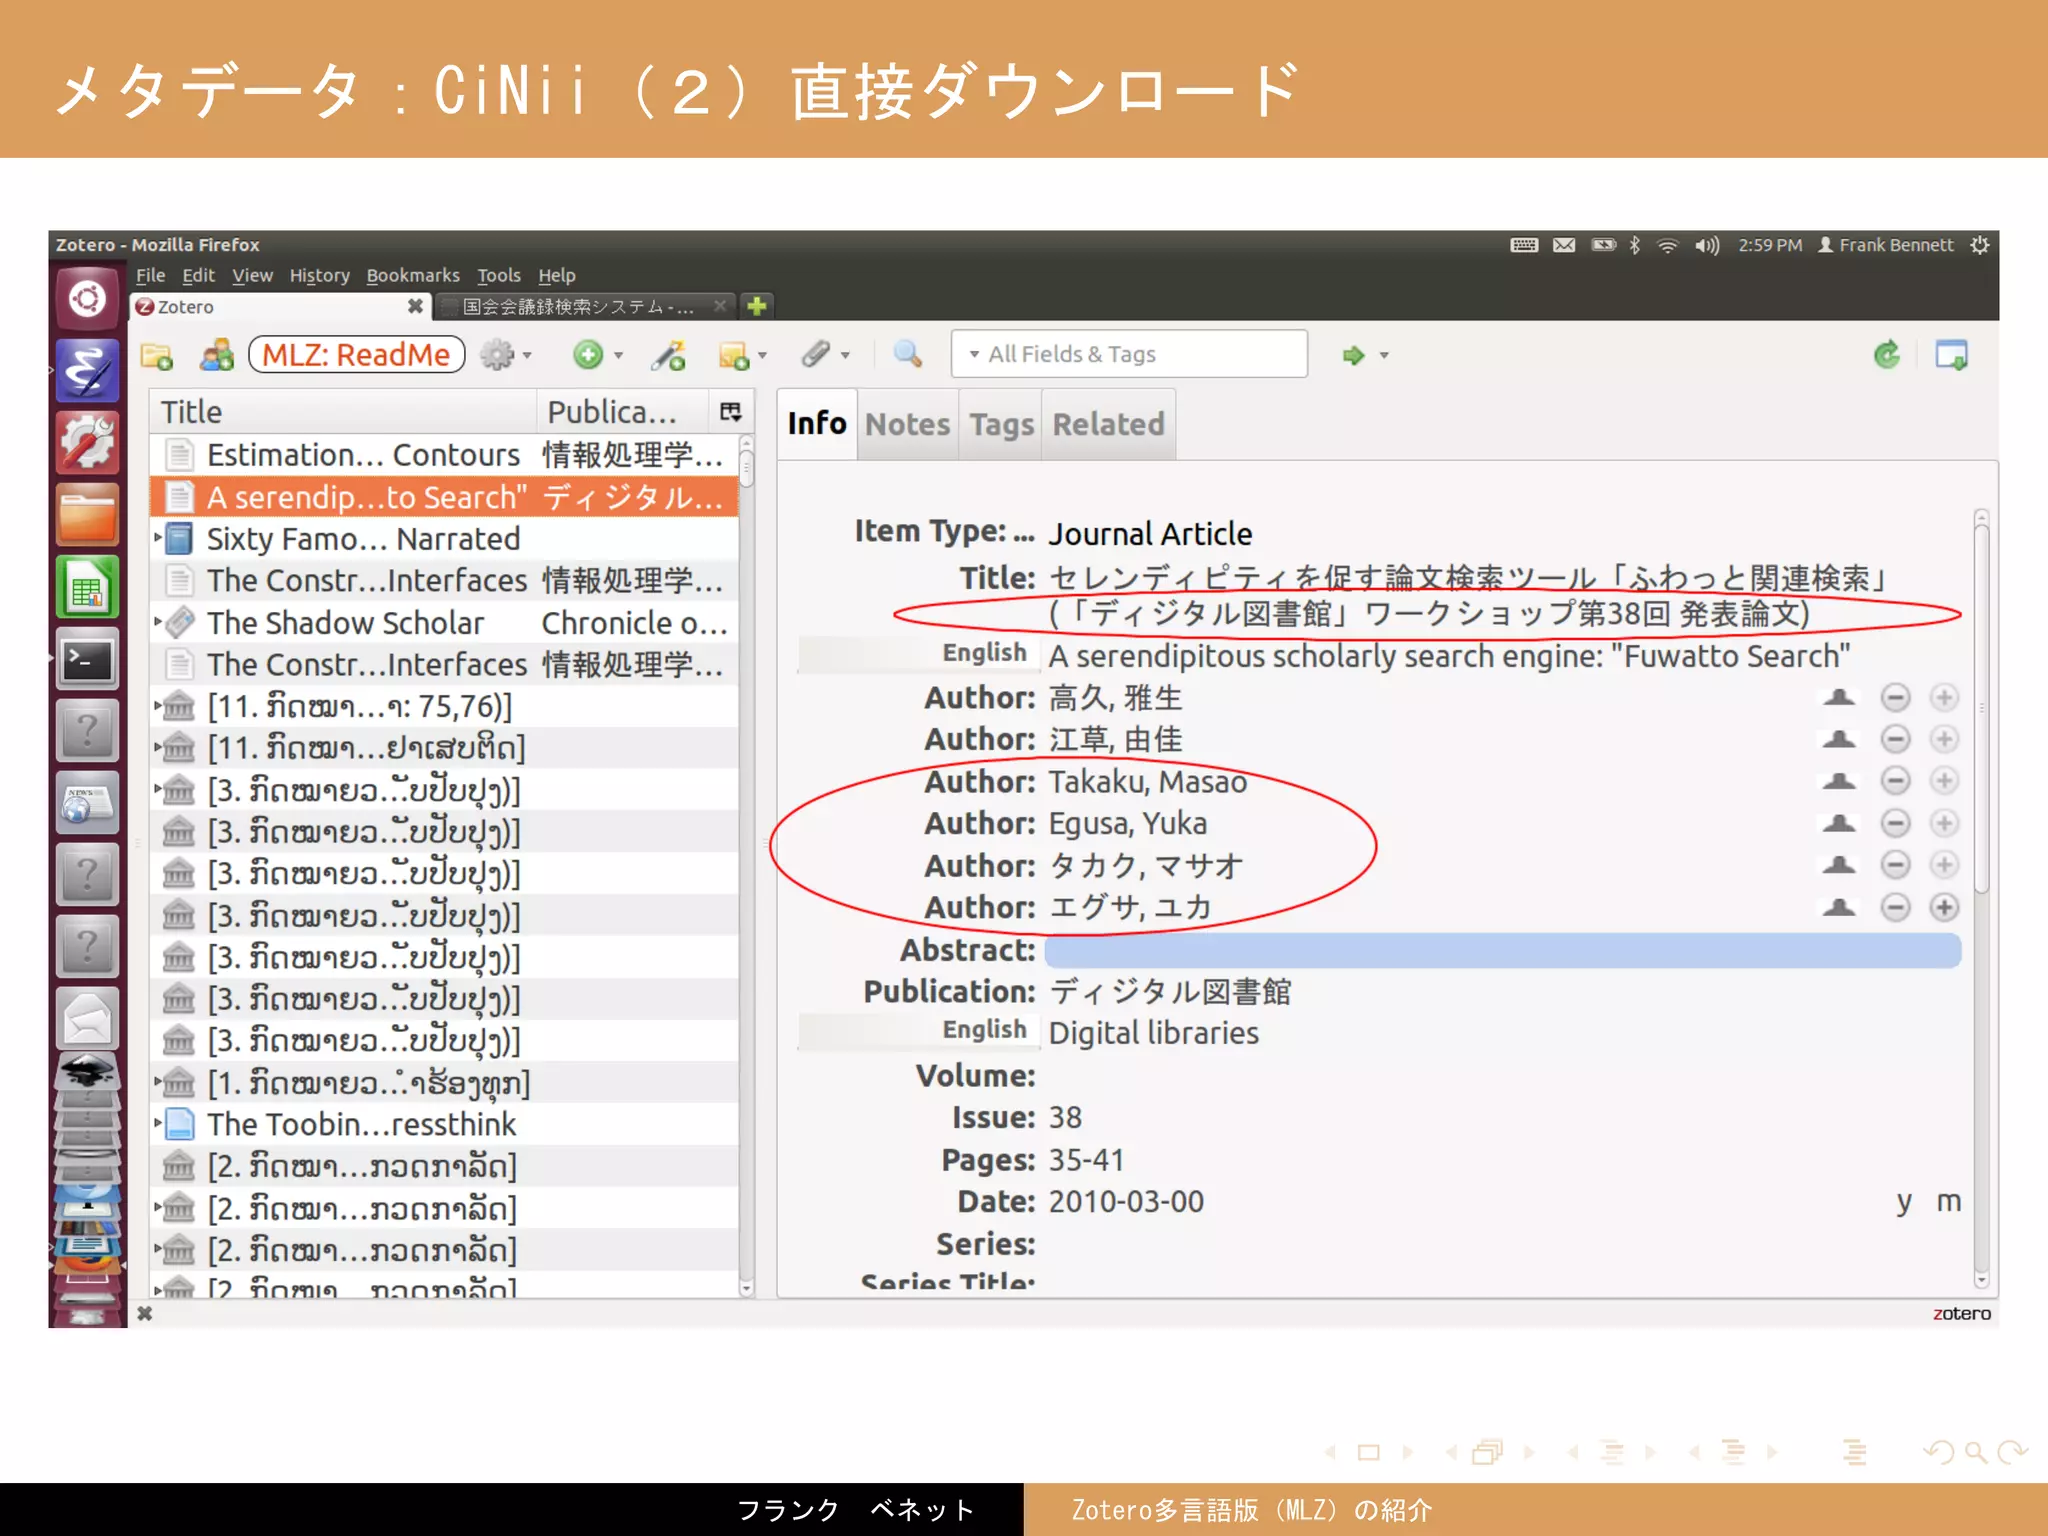The image size is (2048, 1536).
Task: Click the Pages value 35-41
Action: point(1086,1159)
